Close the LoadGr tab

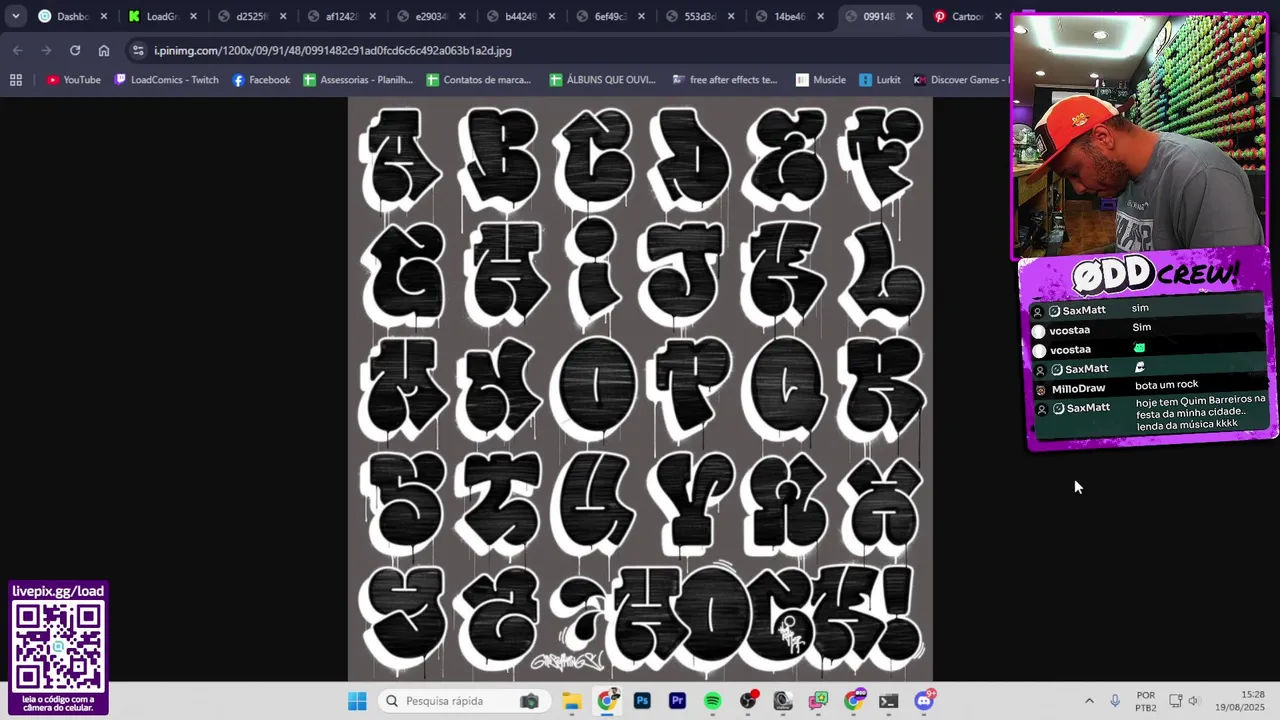click(x=193, y=16)
